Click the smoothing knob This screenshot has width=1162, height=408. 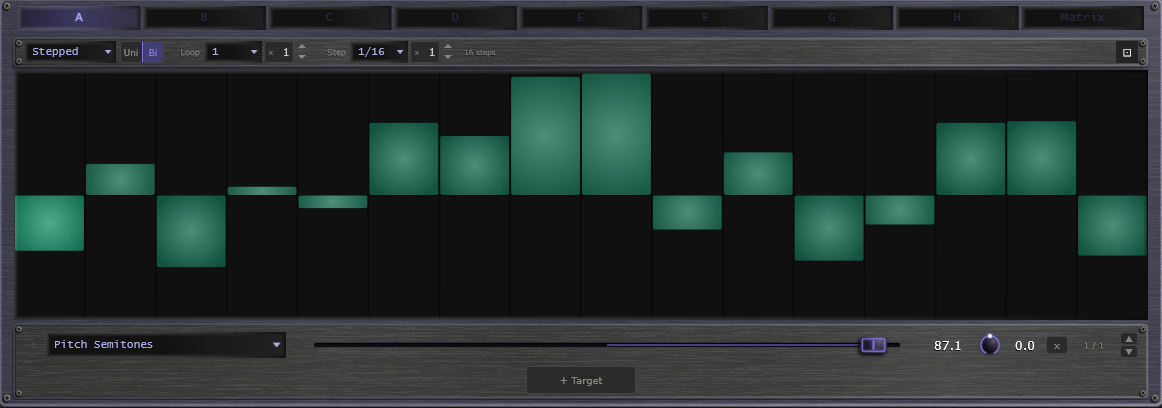pos(989,345)
